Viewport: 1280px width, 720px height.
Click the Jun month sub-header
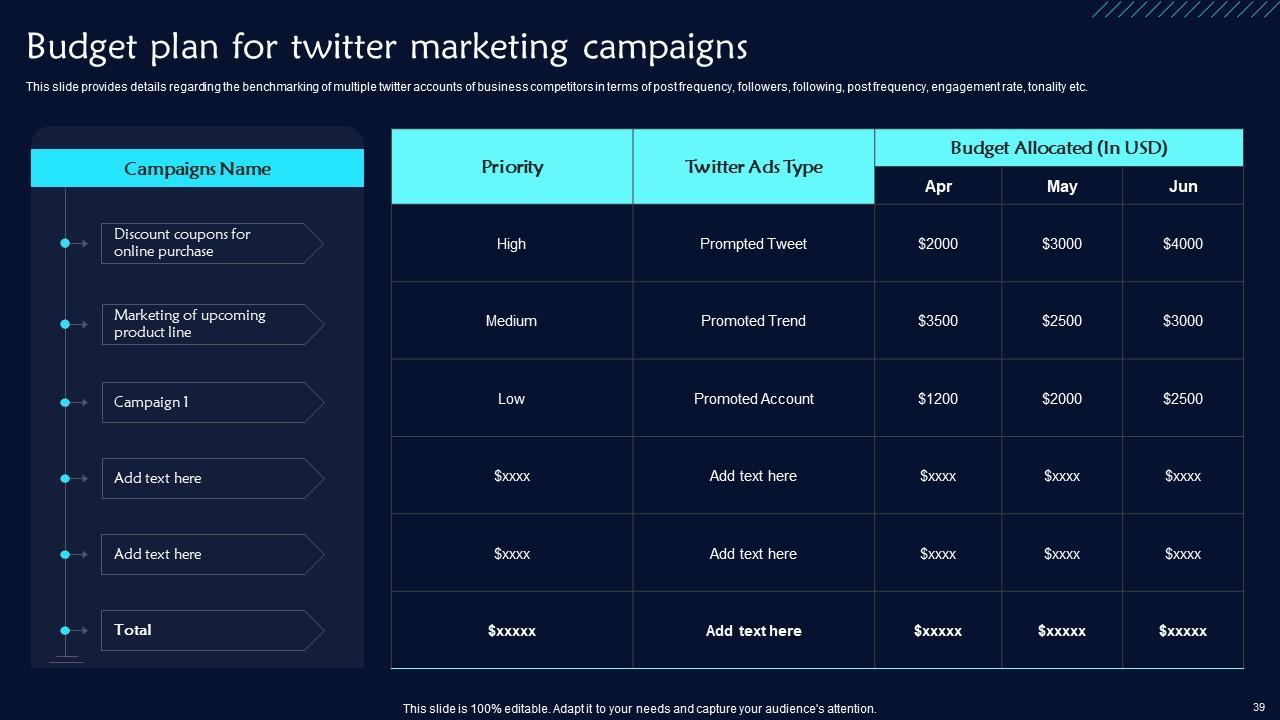click(1183, 186)
